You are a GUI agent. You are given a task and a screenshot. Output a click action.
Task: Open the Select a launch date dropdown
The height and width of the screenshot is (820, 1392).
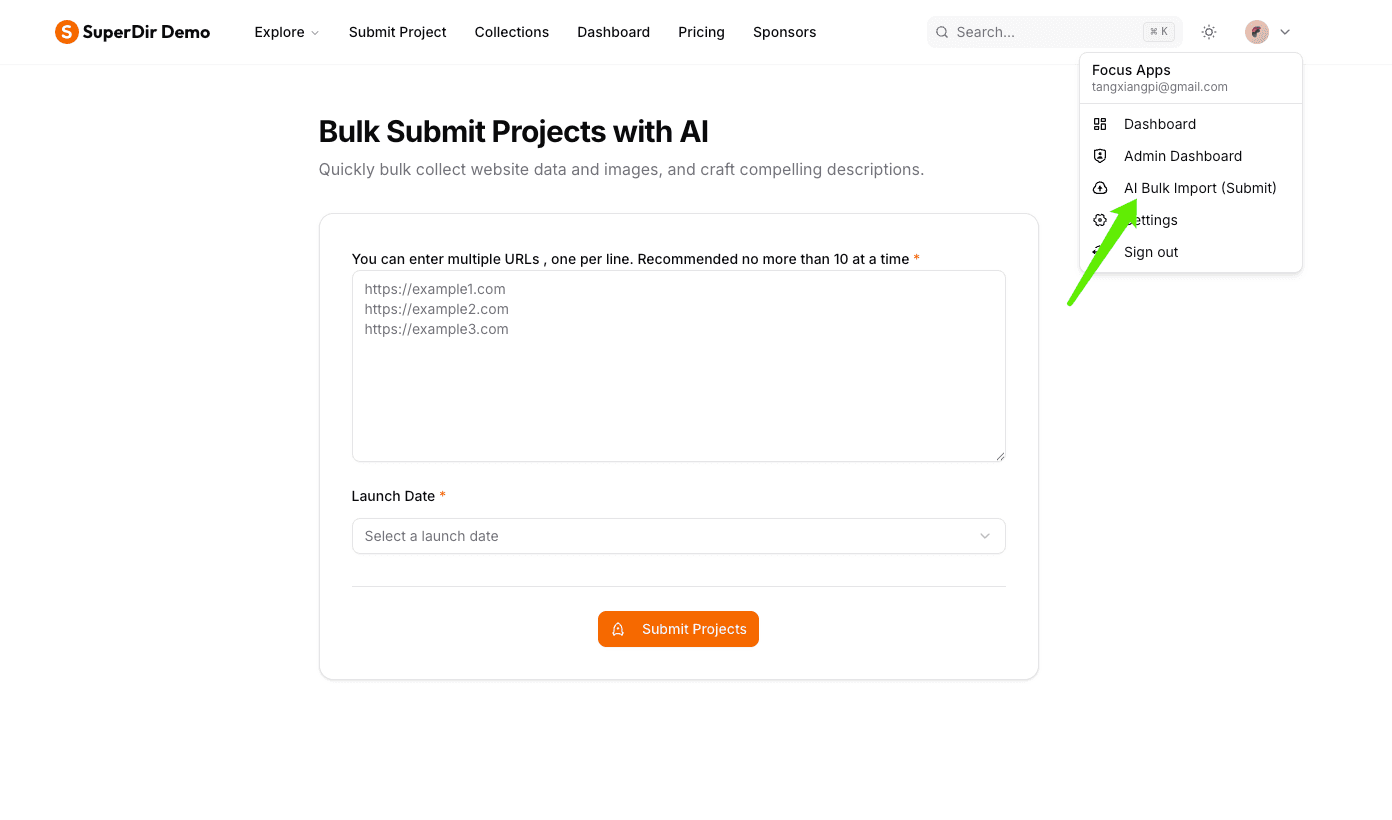pos(678,536)
